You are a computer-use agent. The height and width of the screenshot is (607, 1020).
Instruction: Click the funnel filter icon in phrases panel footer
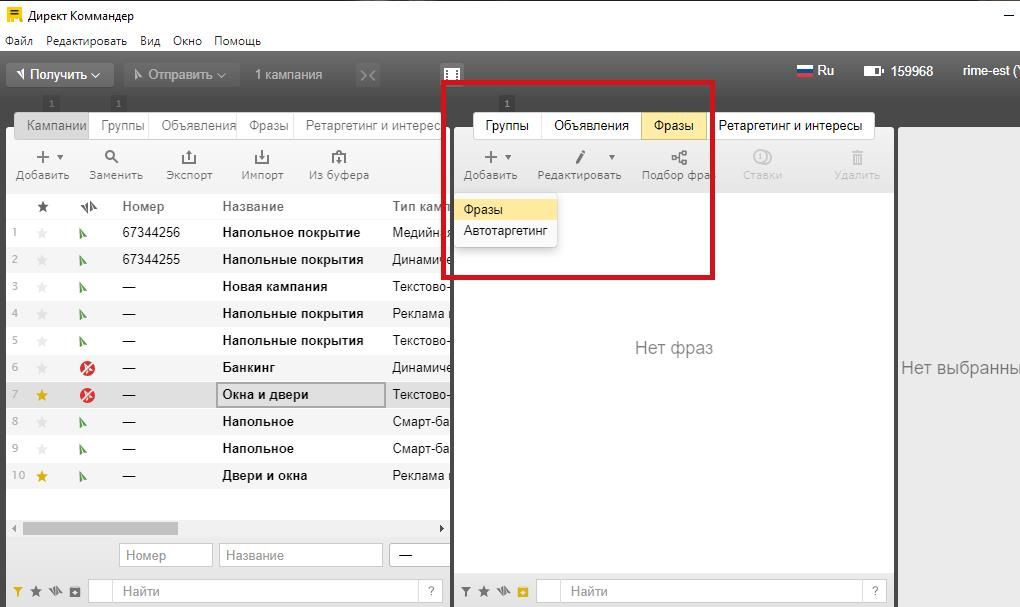[x=466, y=591]
